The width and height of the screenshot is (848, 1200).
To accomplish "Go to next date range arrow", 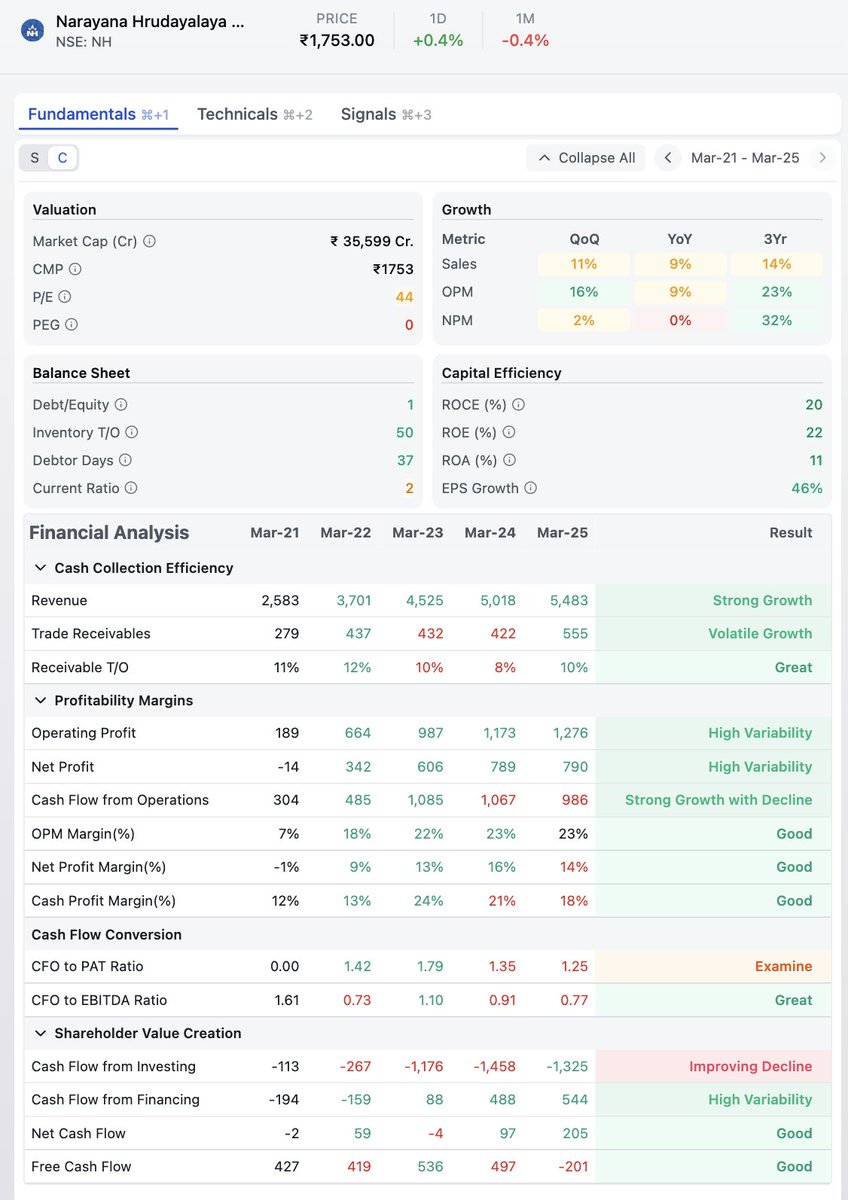I will 822,158.
